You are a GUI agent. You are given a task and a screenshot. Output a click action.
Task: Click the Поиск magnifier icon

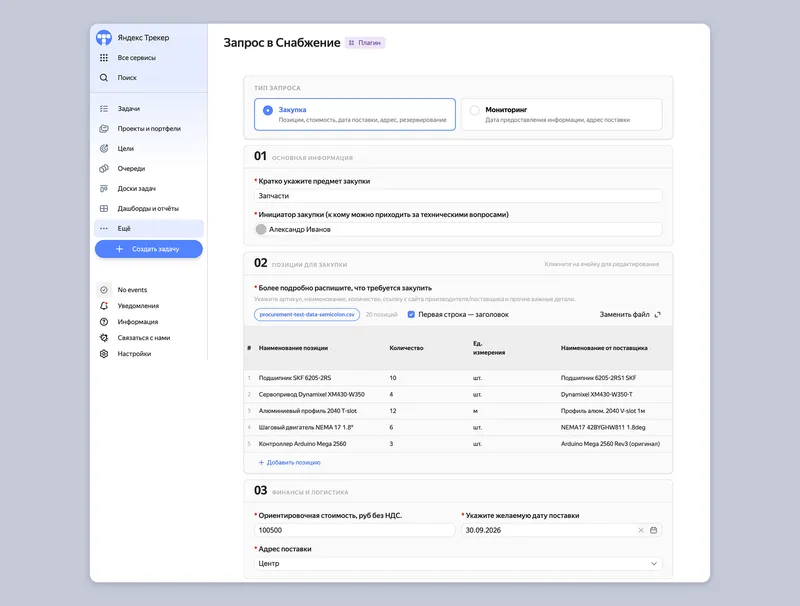(x=104, y=78)
